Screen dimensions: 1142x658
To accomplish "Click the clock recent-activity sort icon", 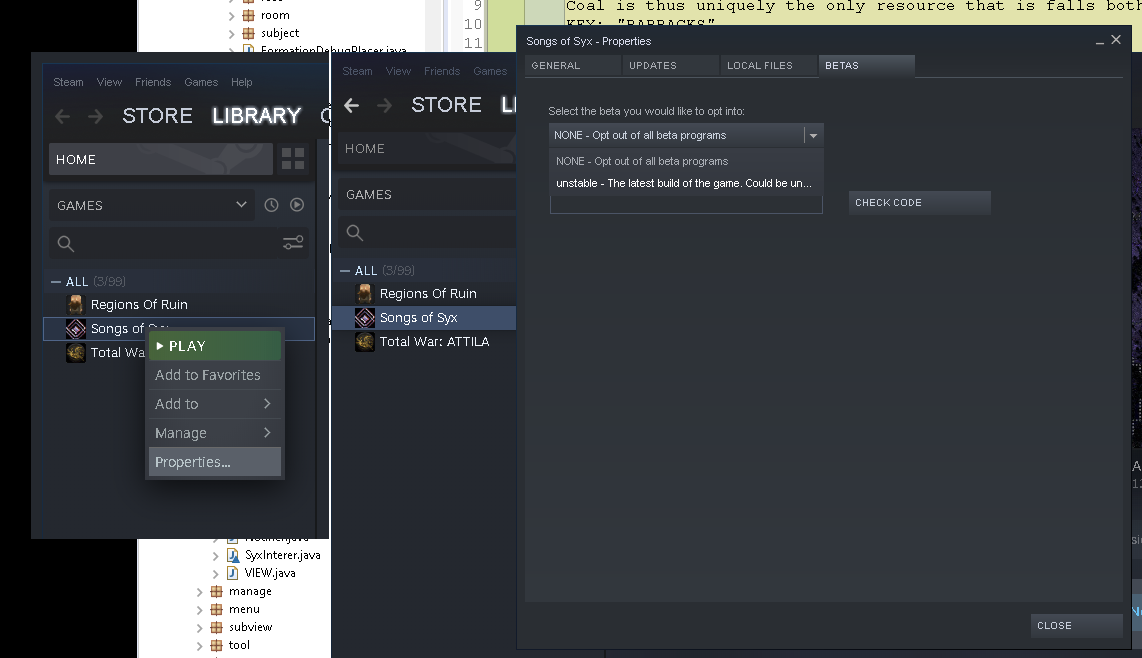I will (272, 205).
